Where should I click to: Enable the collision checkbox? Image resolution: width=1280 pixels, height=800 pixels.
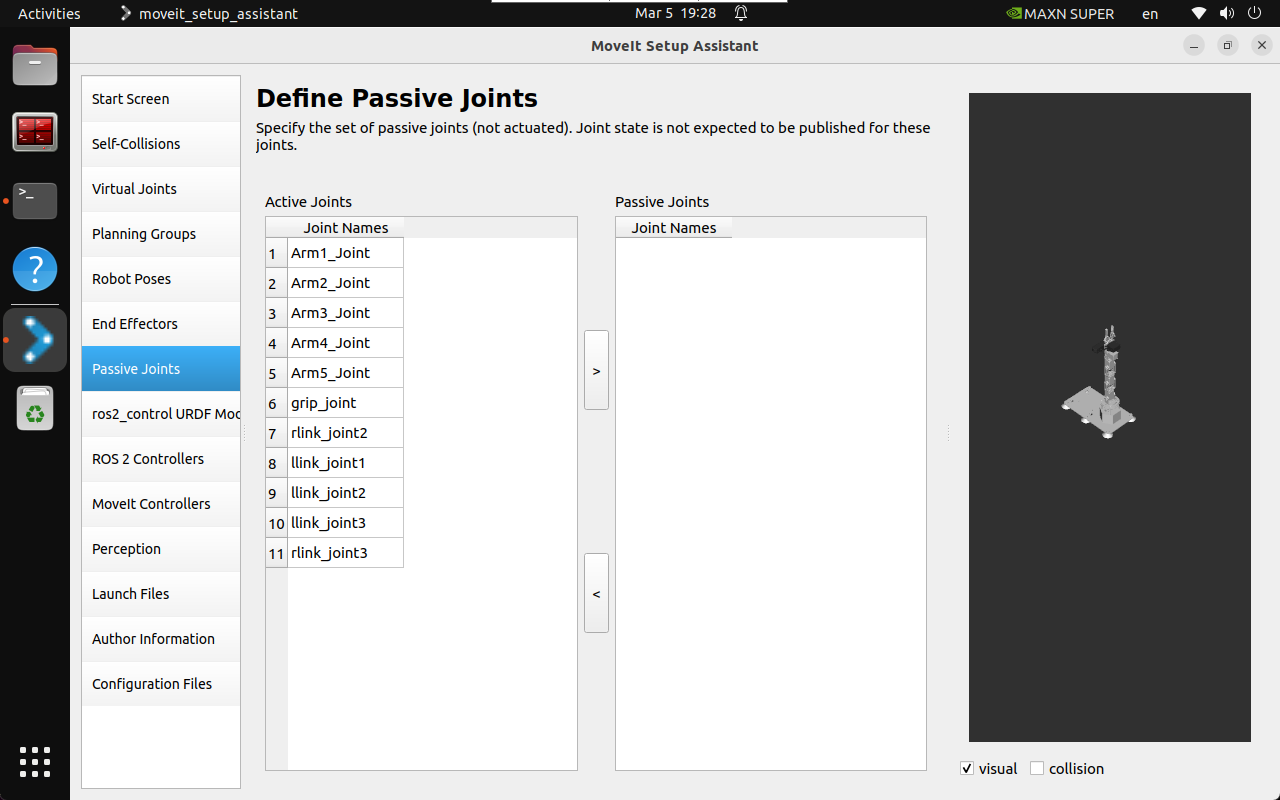click(1037, 769)
